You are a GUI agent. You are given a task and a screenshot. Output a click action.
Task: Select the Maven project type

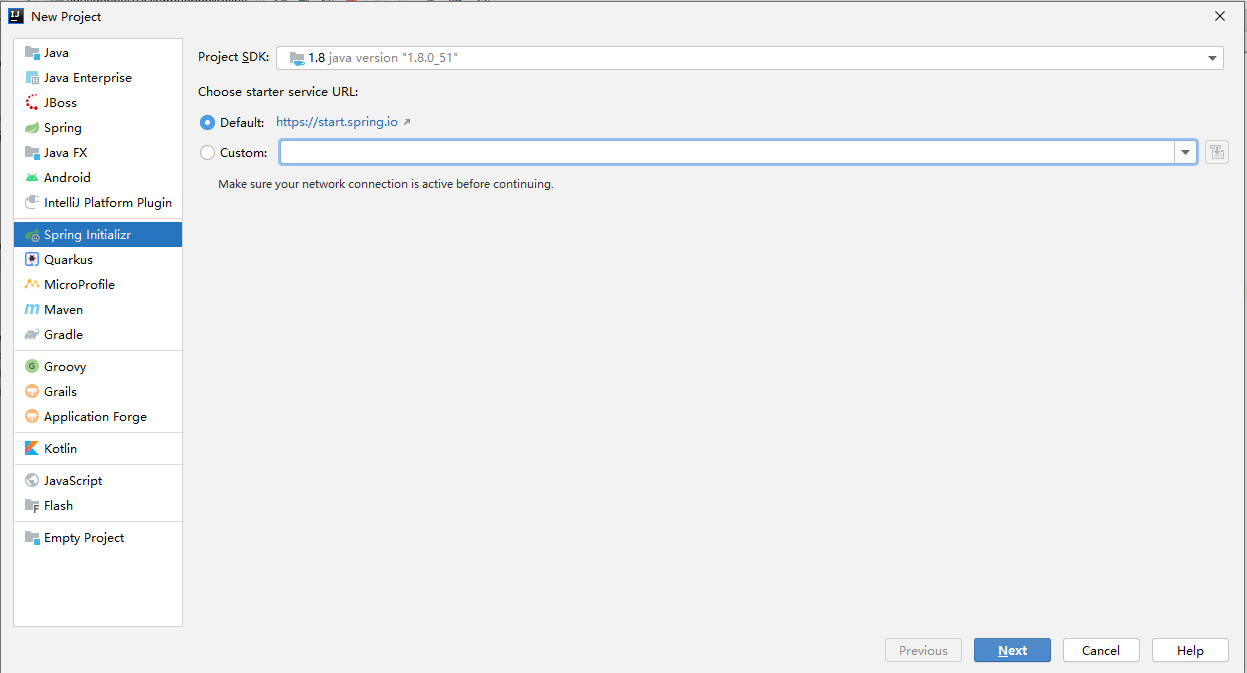point(98,310)
